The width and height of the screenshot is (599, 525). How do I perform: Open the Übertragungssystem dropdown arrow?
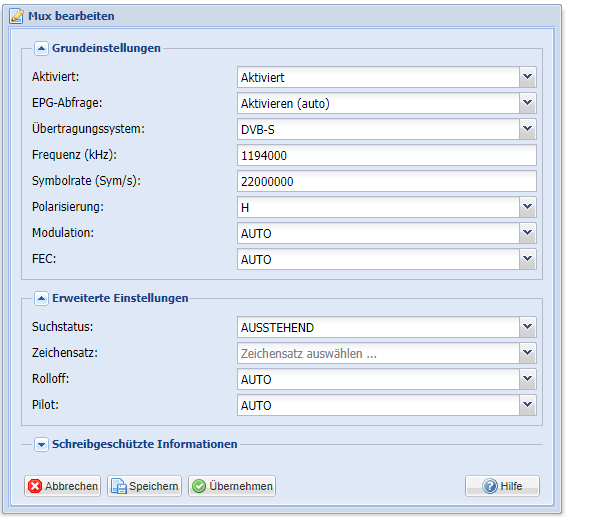[528, 129]
